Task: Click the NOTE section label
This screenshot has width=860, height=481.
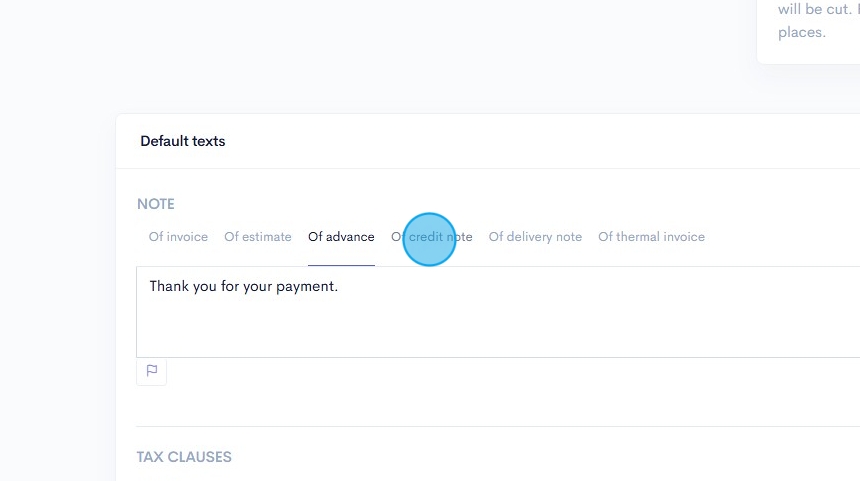Action: (156, 204)
